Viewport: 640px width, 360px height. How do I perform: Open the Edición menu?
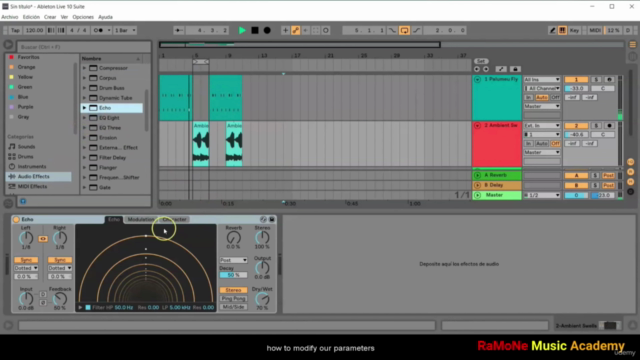(x=31, y=17)
